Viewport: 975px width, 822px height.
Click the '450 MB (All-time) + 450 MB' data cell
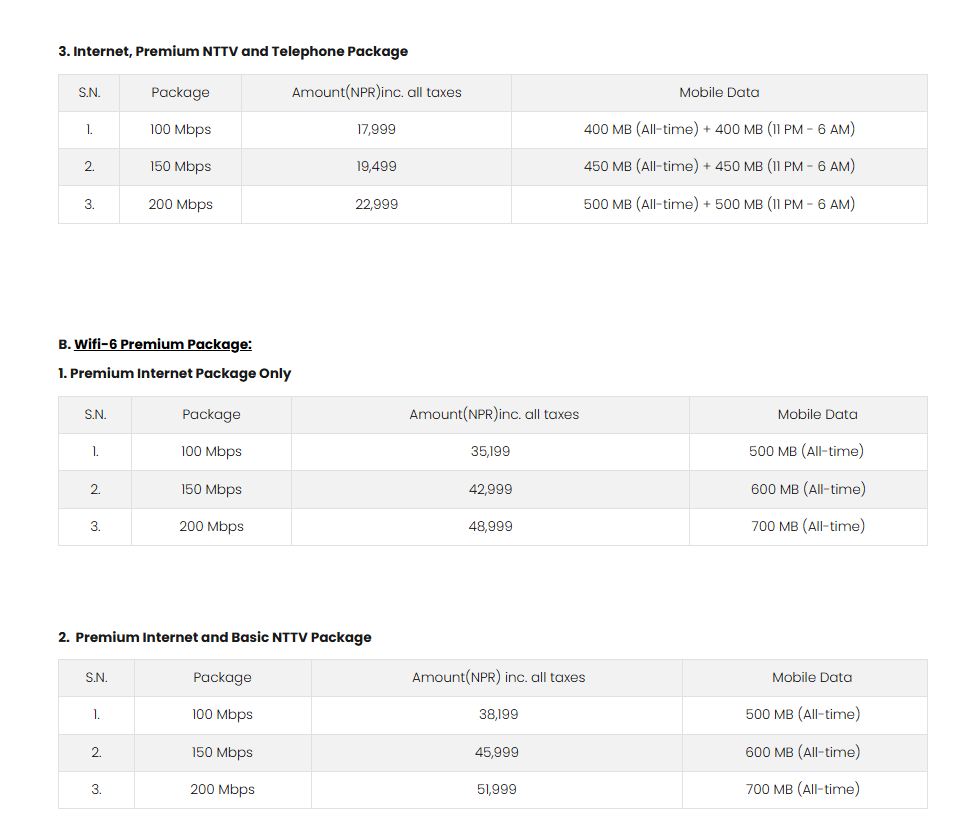click(x=719, y=167)
